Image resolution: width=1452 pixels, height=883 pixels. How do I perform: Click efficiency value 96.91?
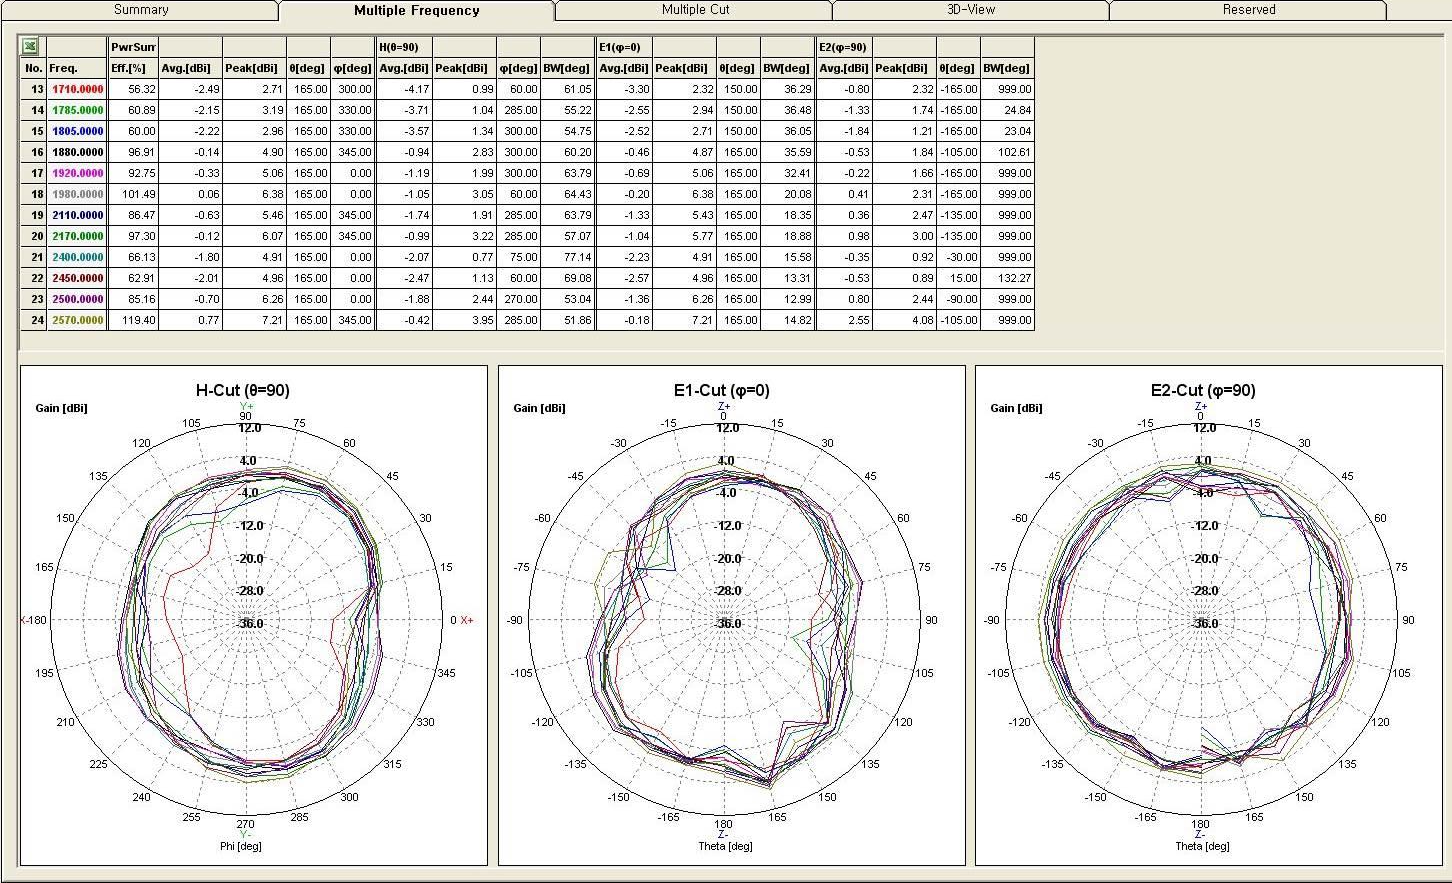(133, 152)
